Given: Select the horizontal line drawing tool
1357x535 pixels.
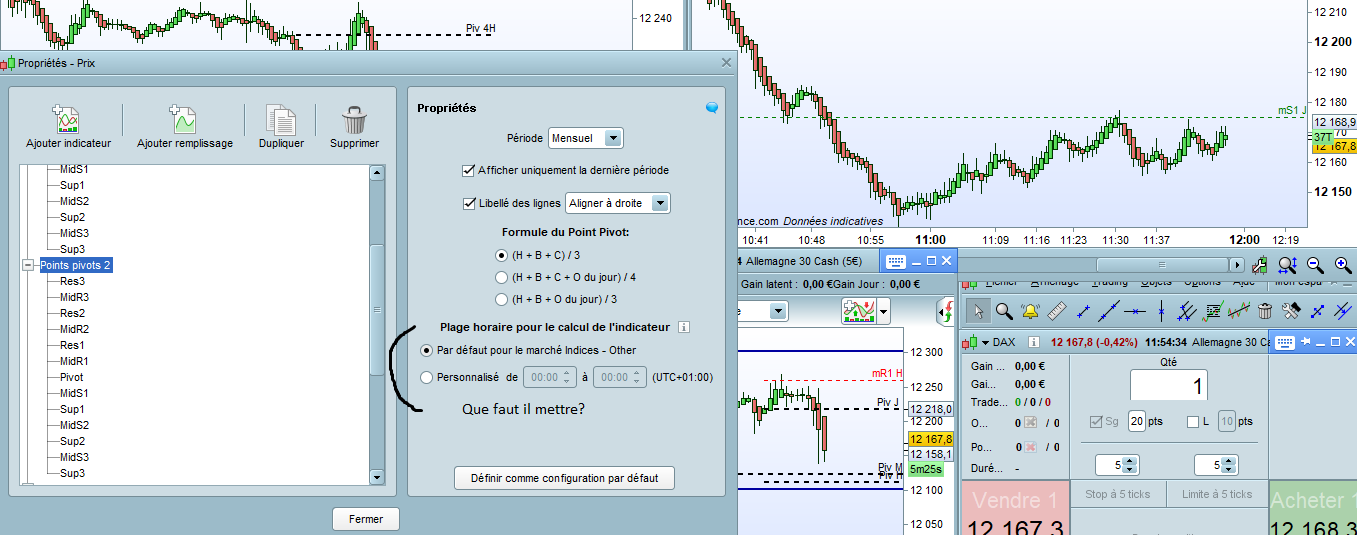Looking at the screenshot, I should [x=1134, y=311].
